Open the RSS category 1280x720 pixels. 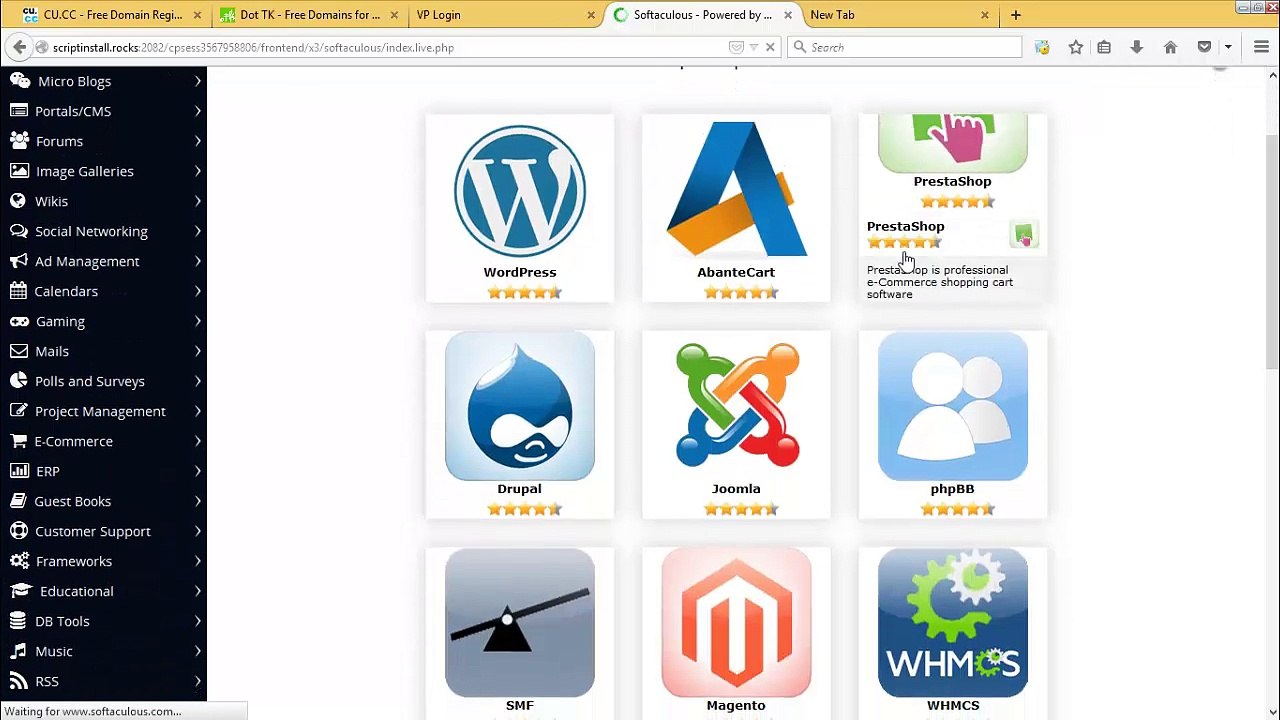click(47, 681)
